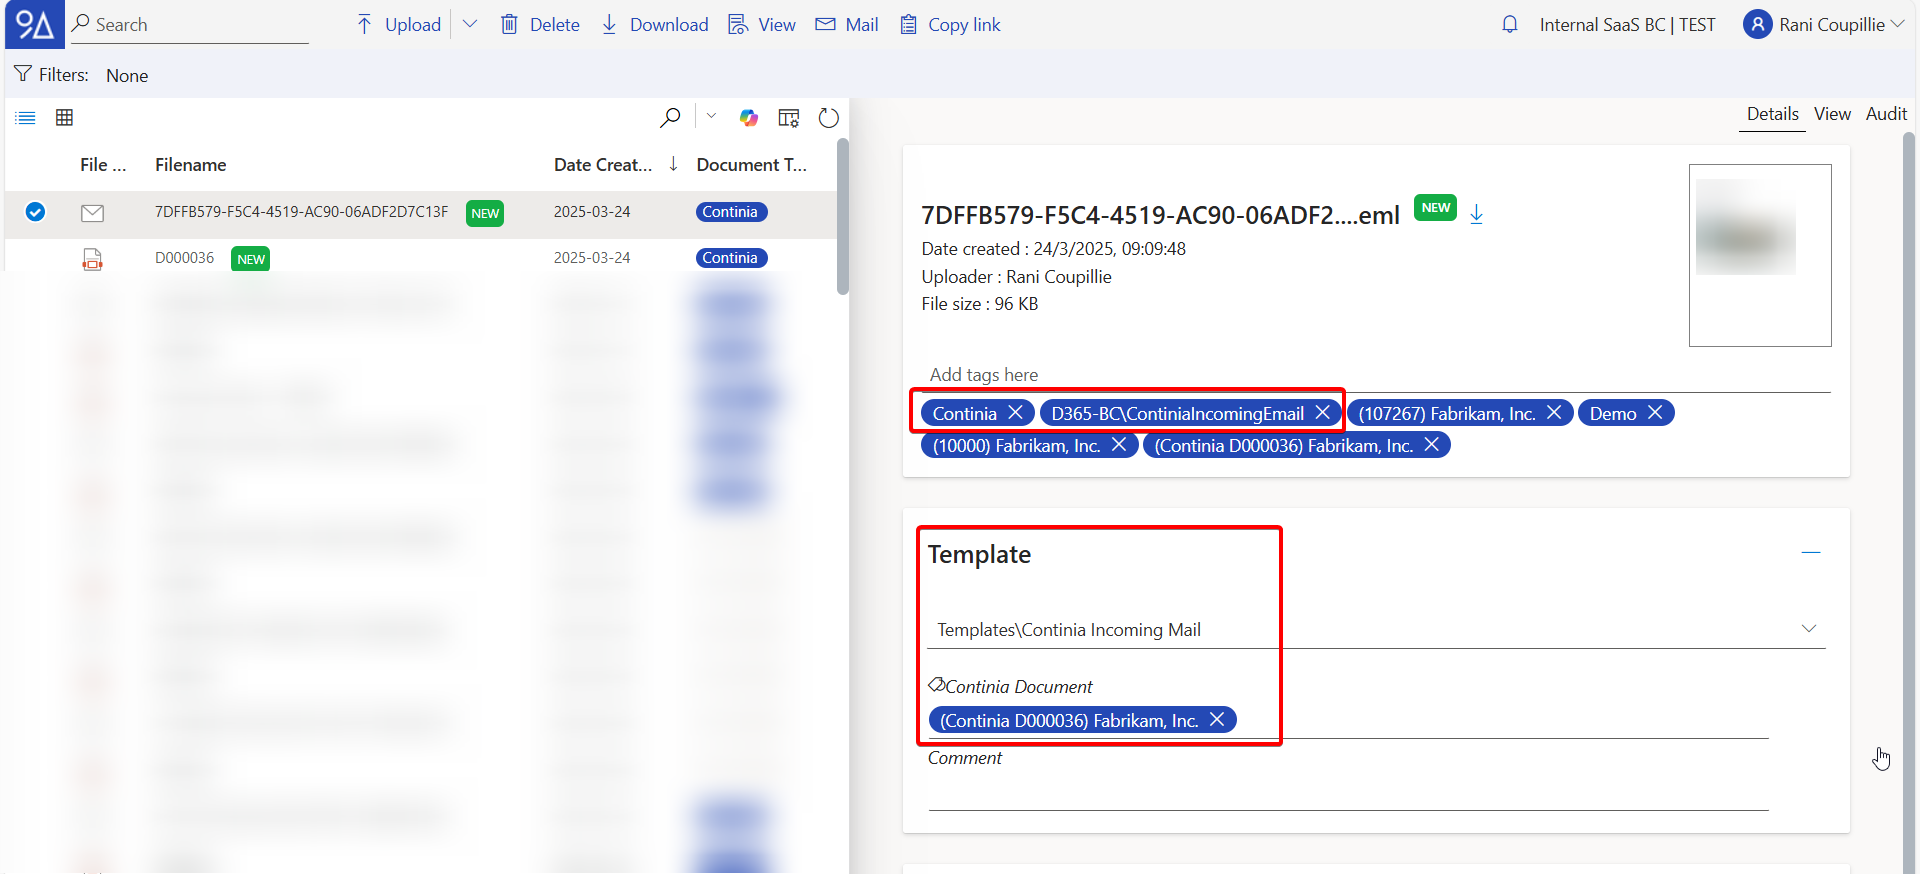Switch to the Audit tab
1920x874 pixels.
click(x=1886, y=114)
